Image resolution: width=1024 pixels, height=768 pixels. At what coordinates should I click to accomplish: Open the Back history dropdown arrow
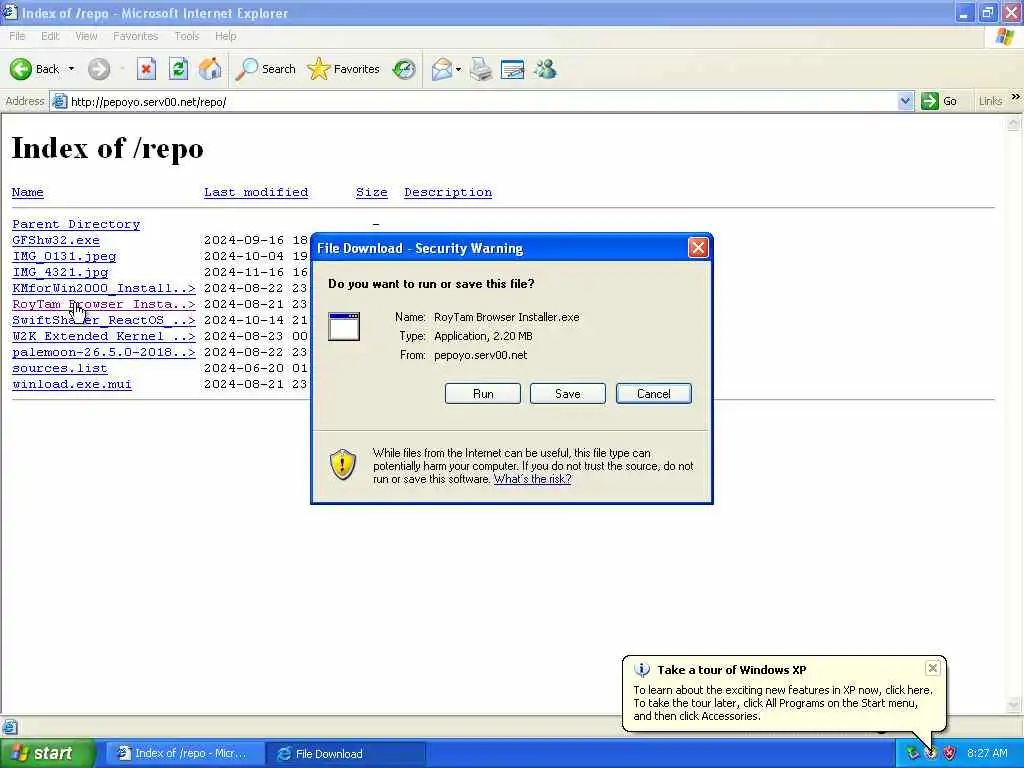(x=71, y=69)
